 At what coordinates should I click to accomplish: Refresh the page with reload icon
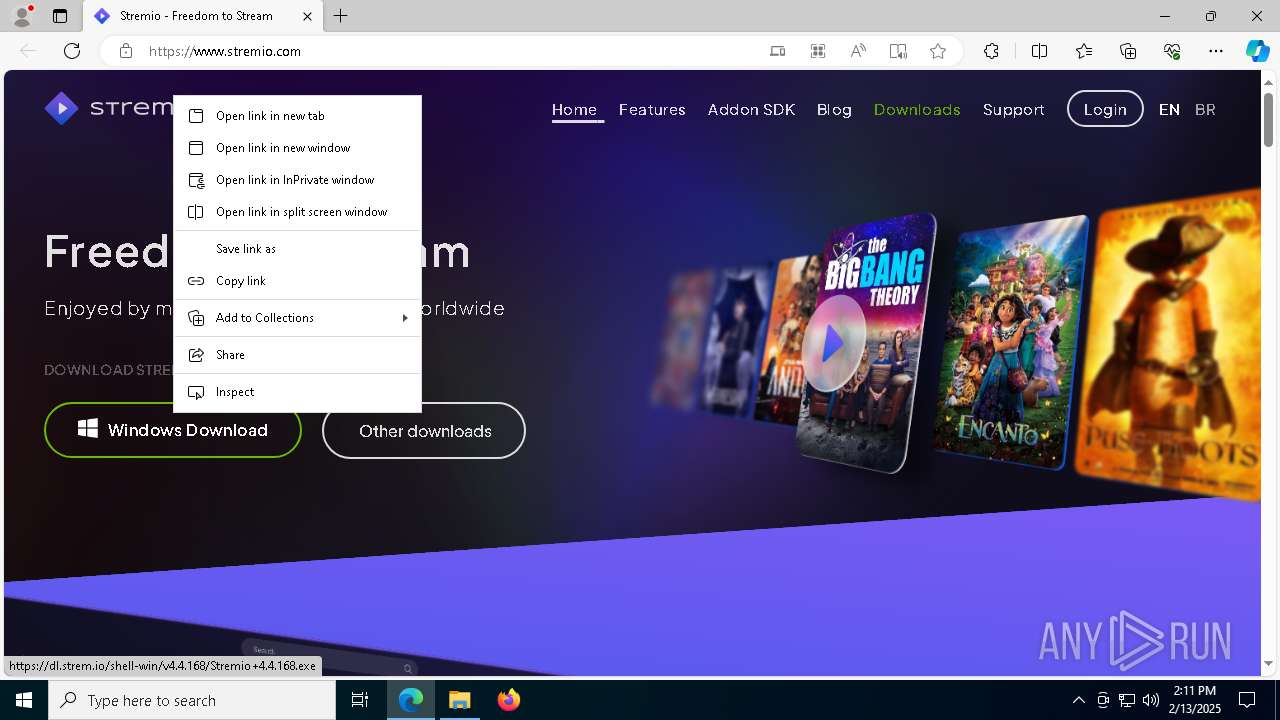[72, 51]
